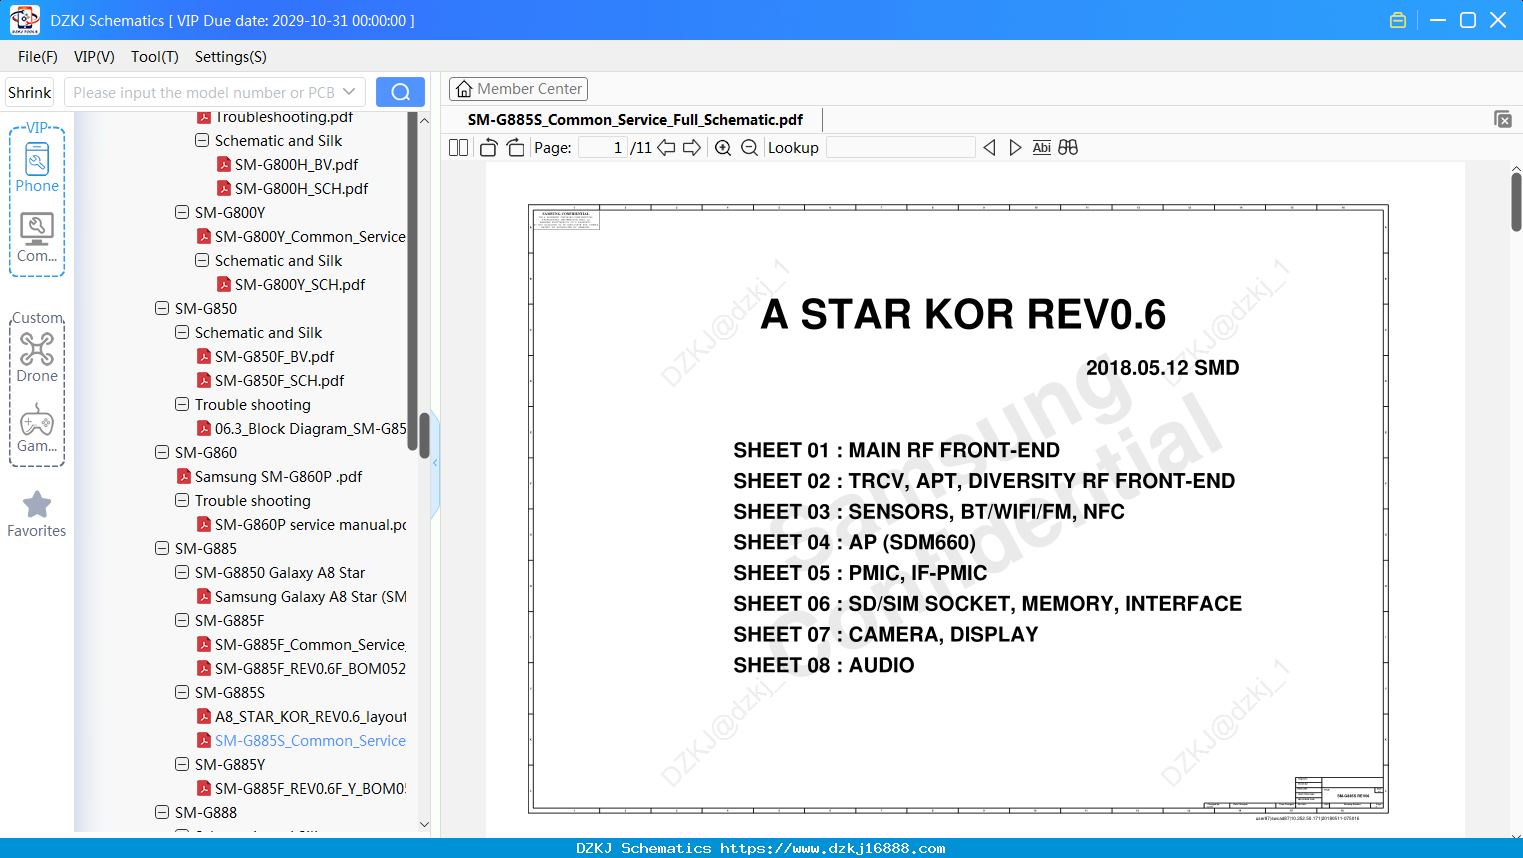Collapse the SM-G885F tree node
The image size is (1523, 858).
coord(182,620)
